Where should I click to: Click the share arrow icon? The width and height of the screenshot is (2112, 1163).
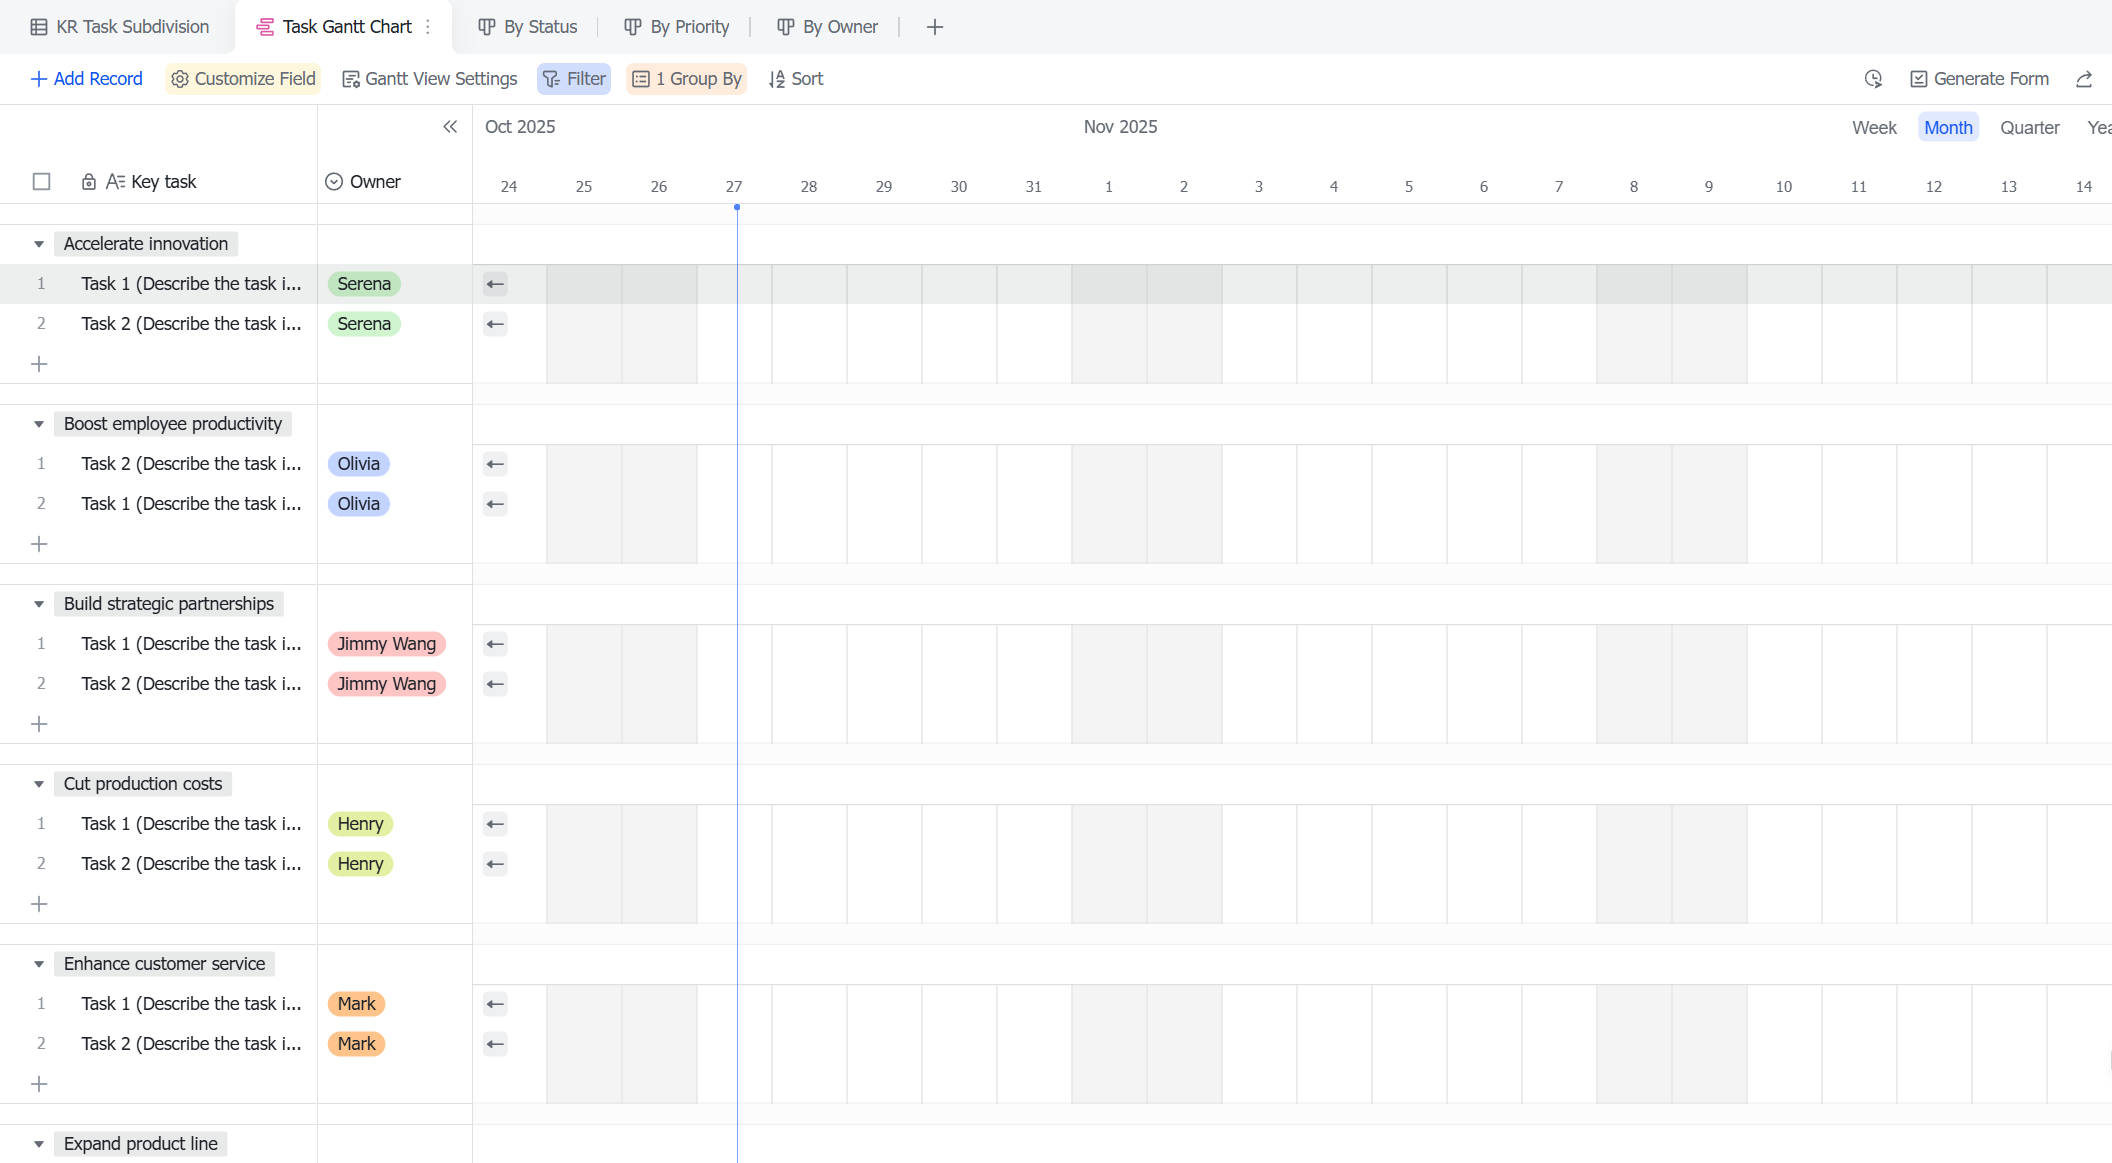[x=2084, y=79]
